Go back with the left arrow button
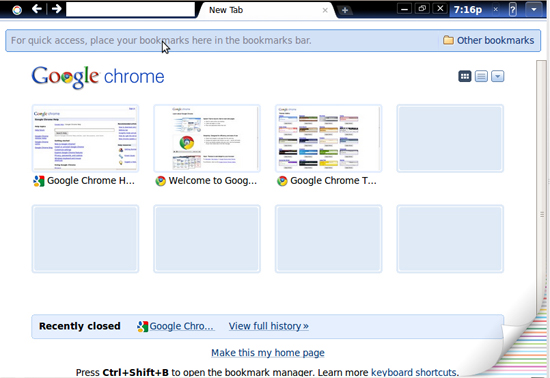Viewport: 550px width, 378px height. point(37,9)
